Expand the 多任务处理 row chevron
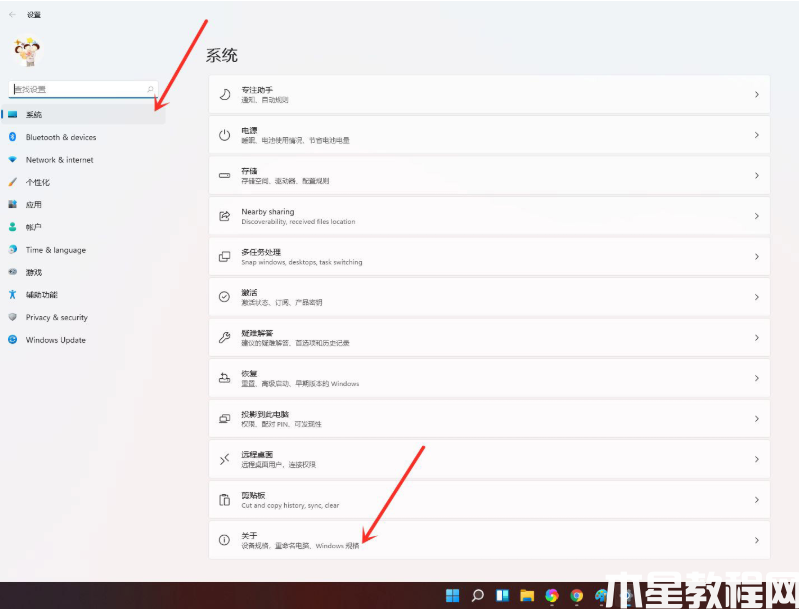The height and width of the screenshot is (609, 800). (x=757, y=257)
